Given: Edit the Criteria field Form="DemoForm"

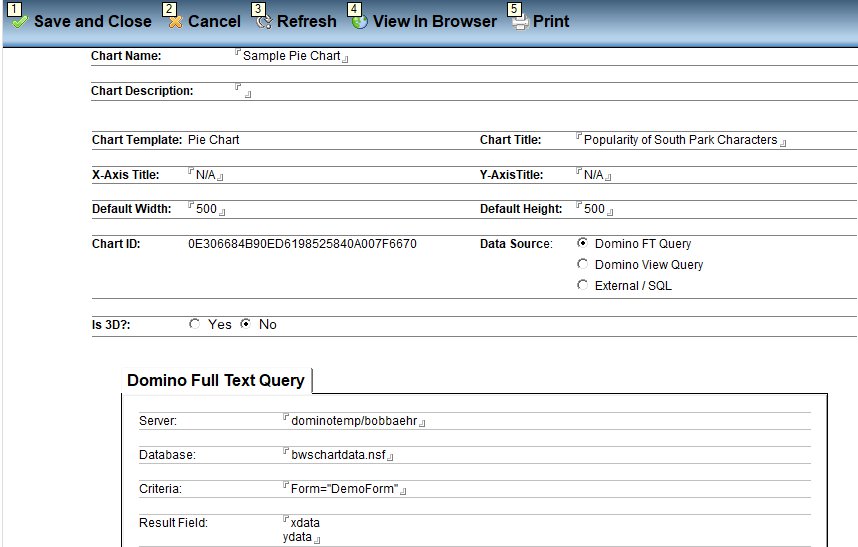Looking at the screenshot, I should point(344,489).
